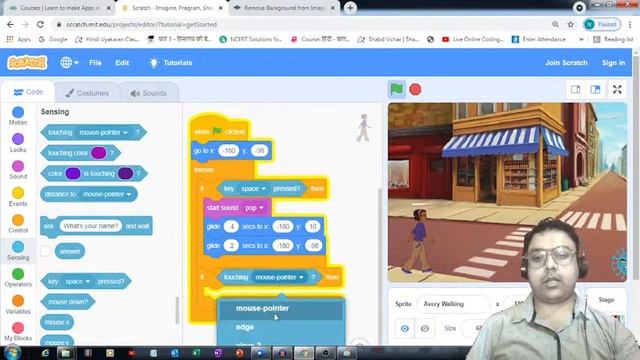The height and width of the screenshot is (360, 640).
Task: Click the blocks palette scrollbar
Action: pos(177,310)
